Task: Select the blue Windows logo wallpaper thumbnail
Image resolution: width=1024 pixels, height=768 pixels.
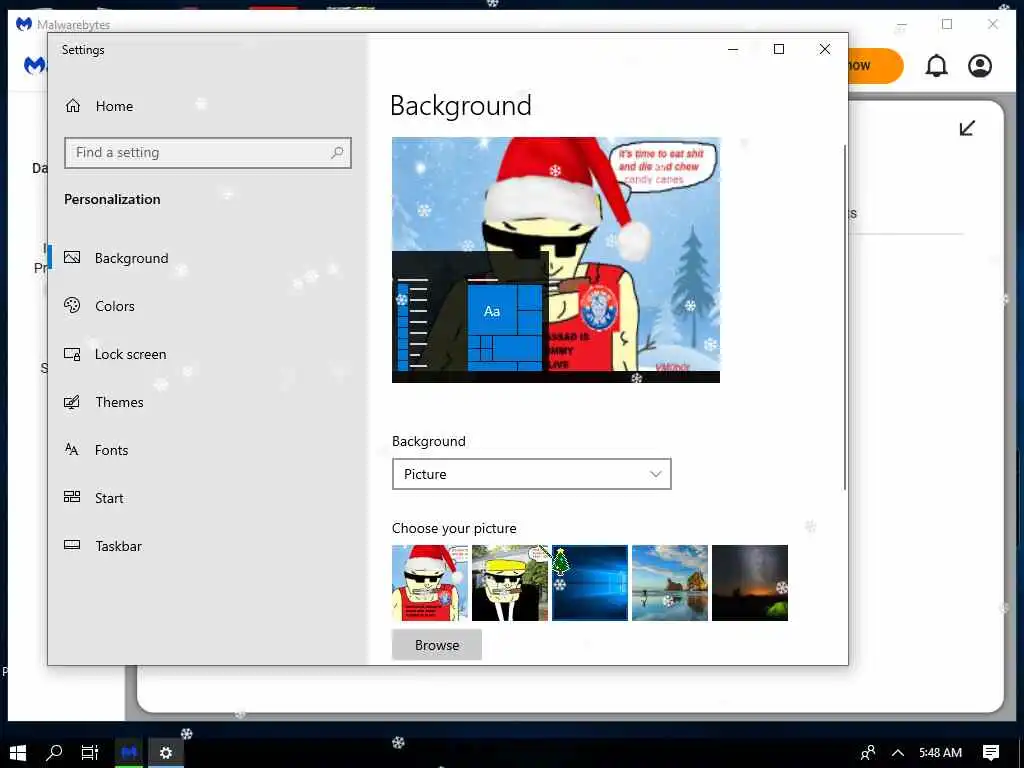Action: click(590, 583)
